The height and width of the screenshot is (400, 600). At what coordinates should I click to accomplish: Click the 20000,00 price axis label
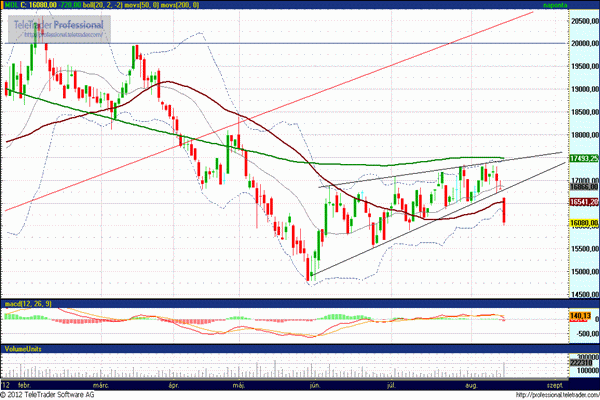point(584,43)
